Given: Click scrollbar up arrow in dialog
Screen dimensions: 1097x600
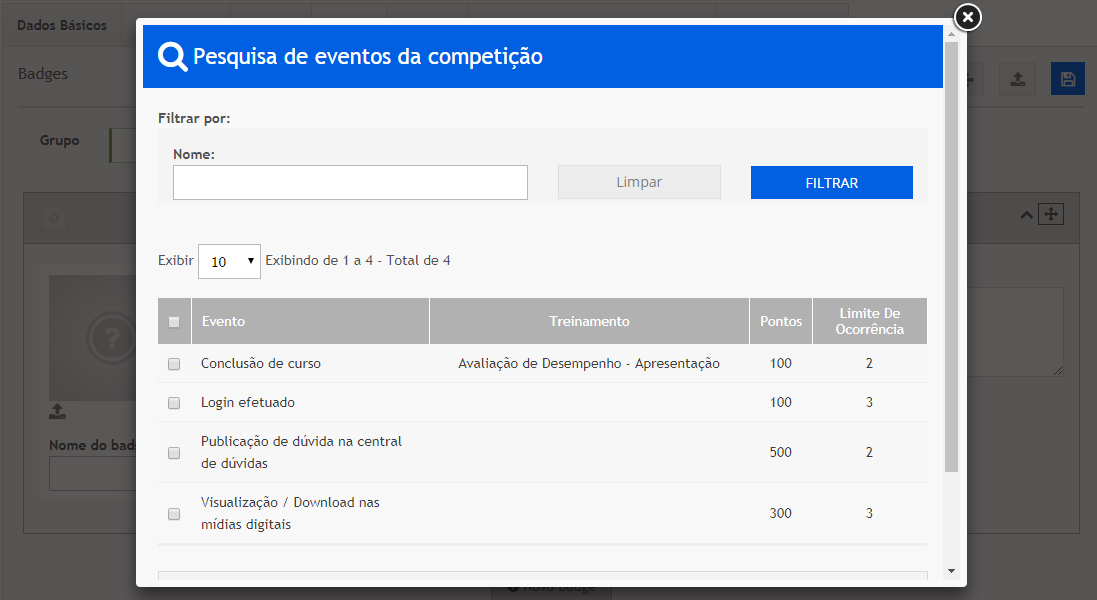Looking at the screenshot, I should click(x=950, y=33).
